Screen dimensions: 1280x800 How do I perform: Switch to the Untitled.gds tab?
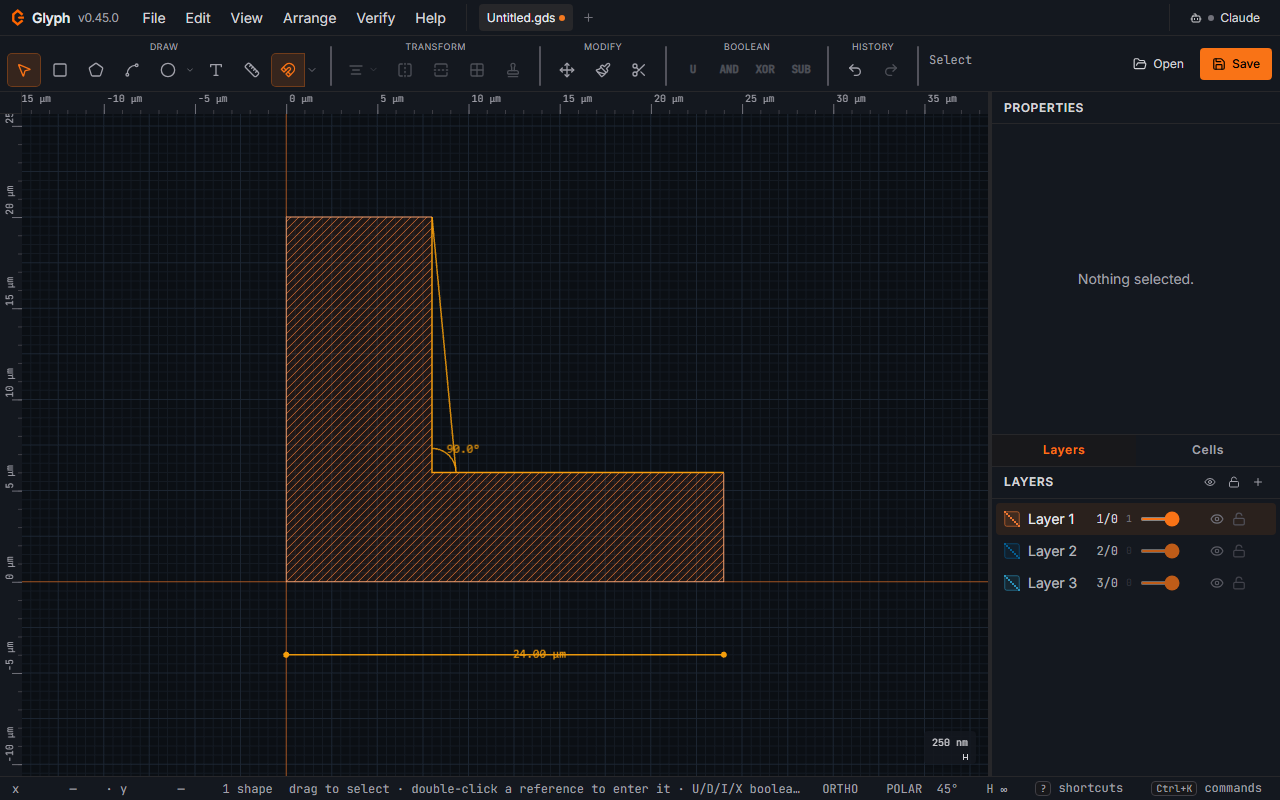(525, 18)
